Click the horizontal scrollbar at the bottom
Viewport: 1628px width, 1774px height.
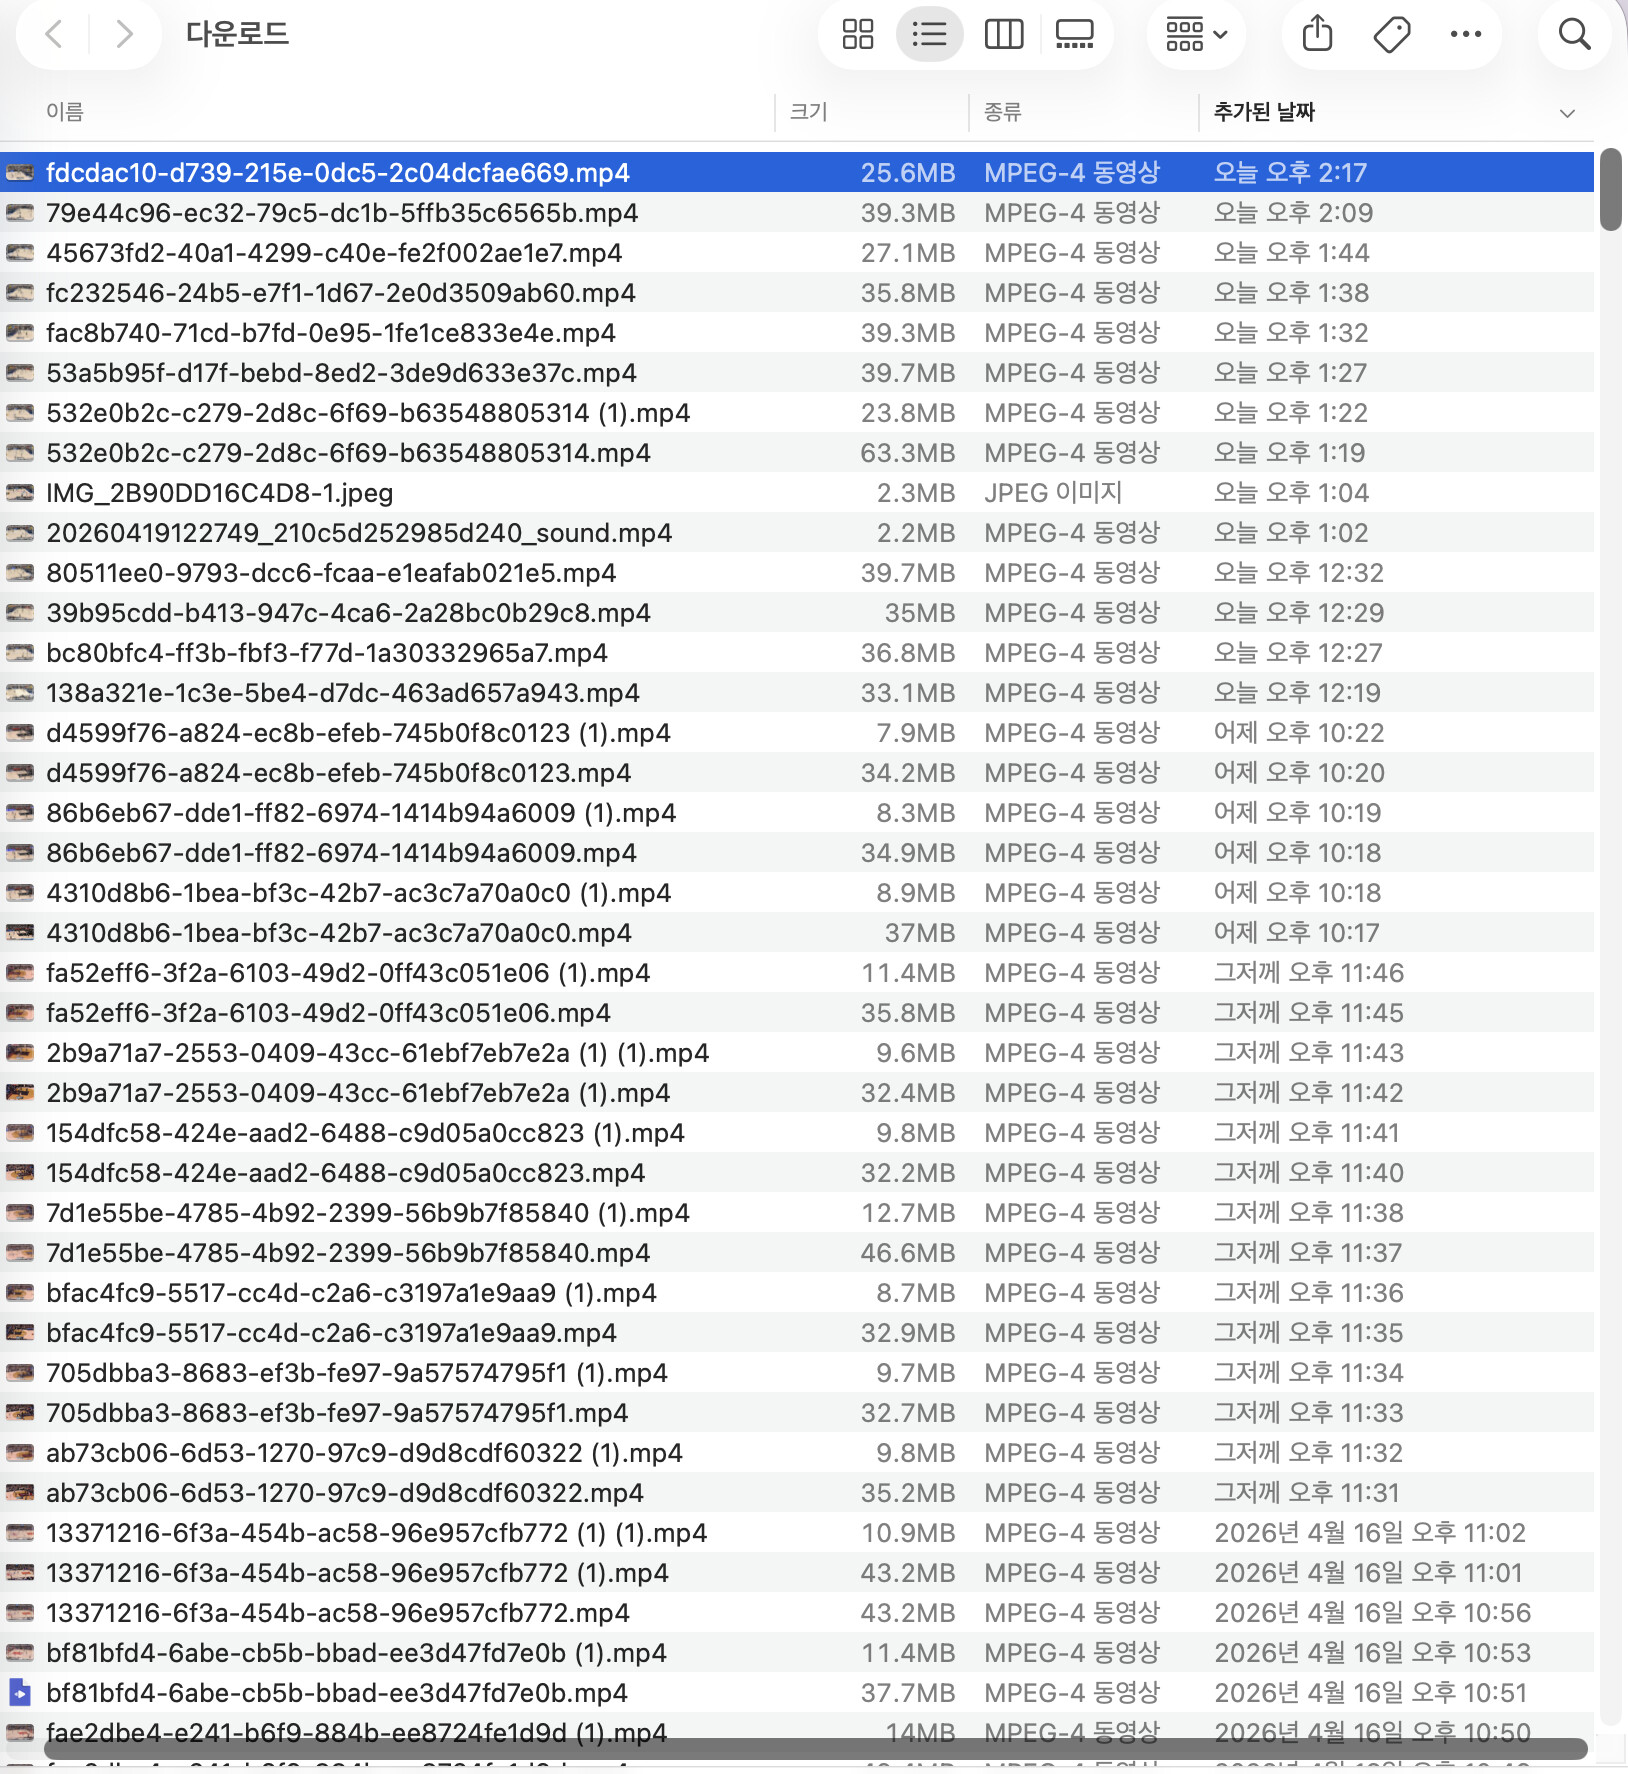click(x=816, y=1749)
